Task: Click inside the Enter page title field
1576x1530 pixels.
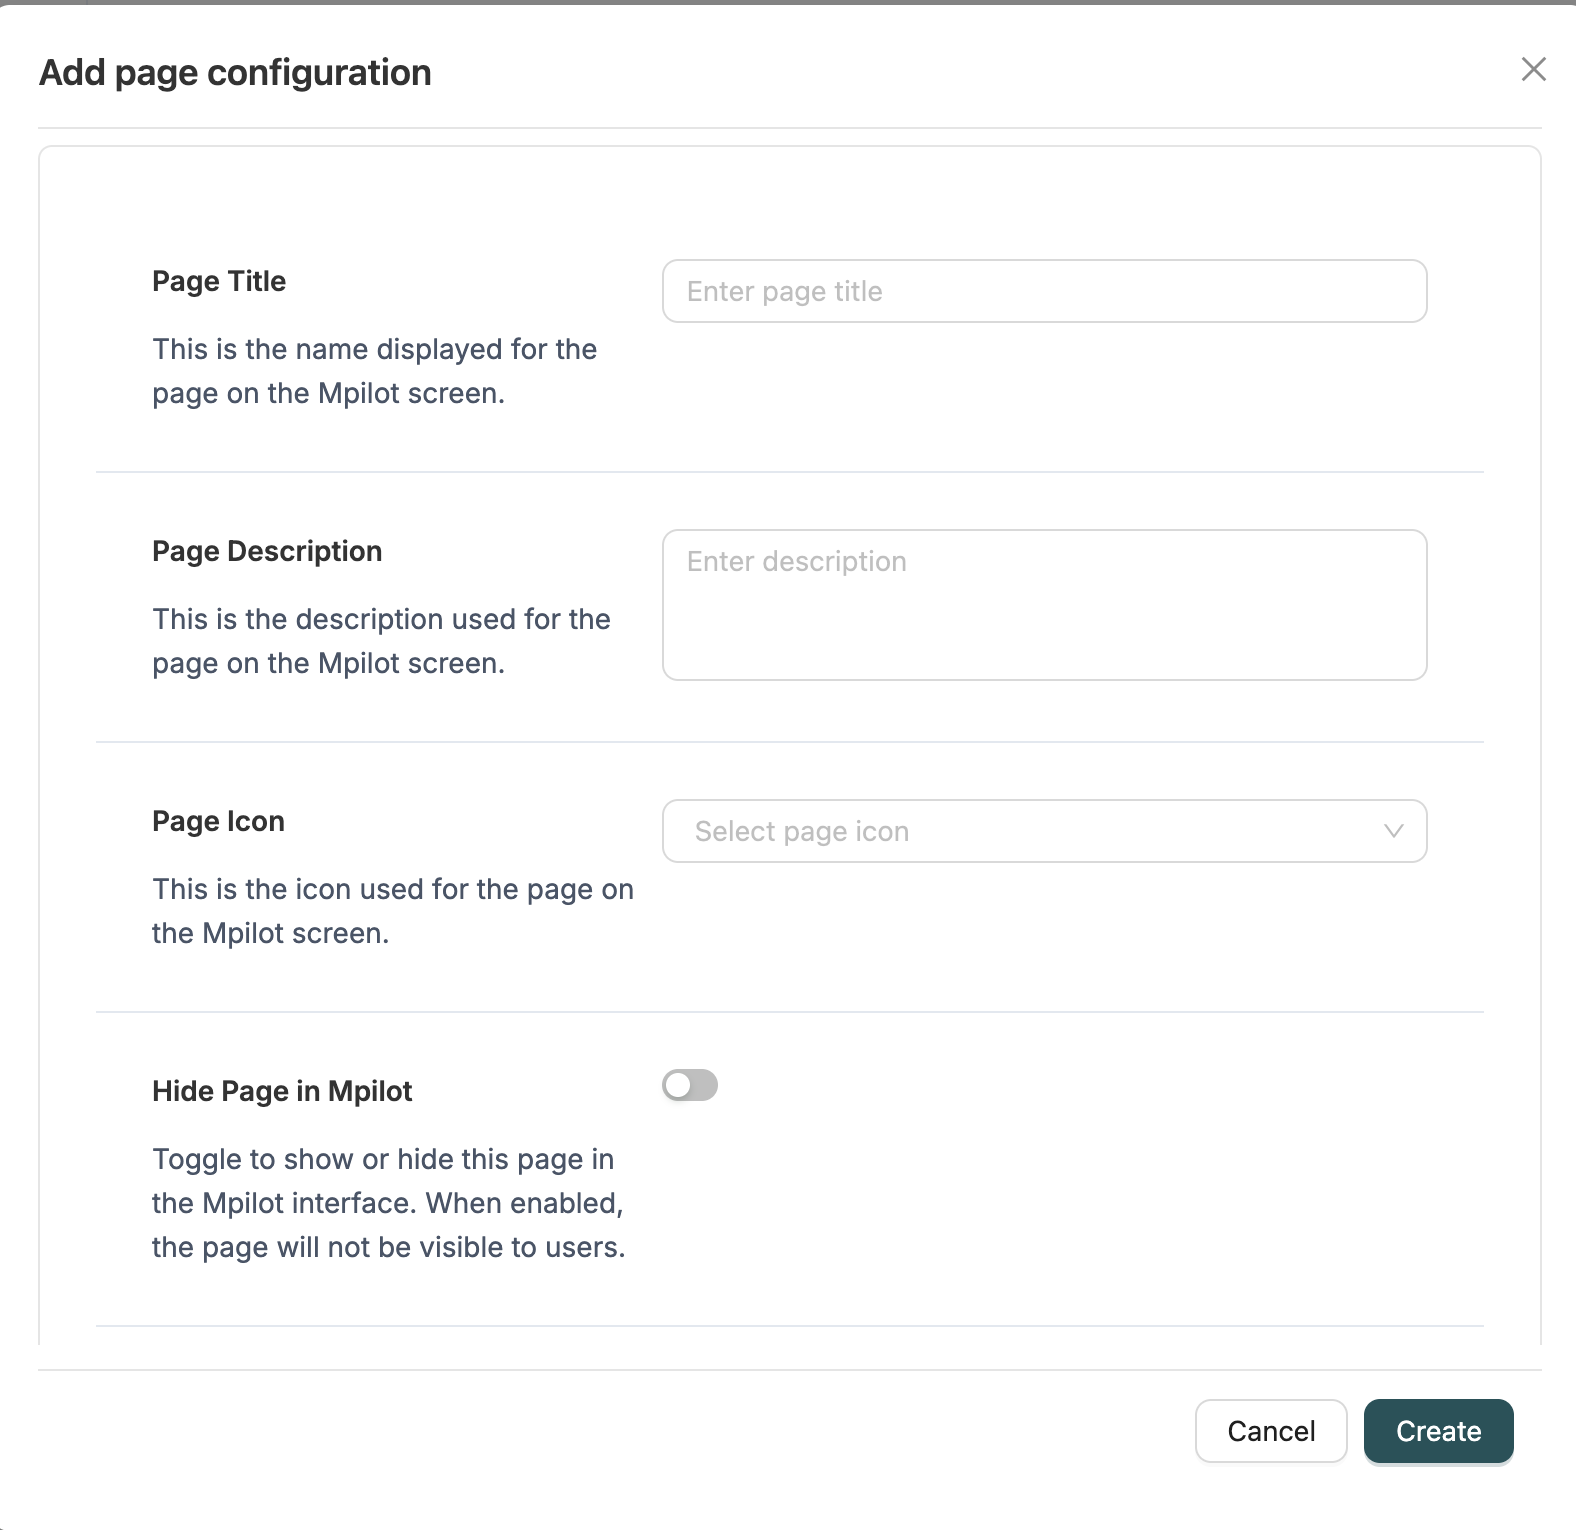Action: click(1043, 291)
